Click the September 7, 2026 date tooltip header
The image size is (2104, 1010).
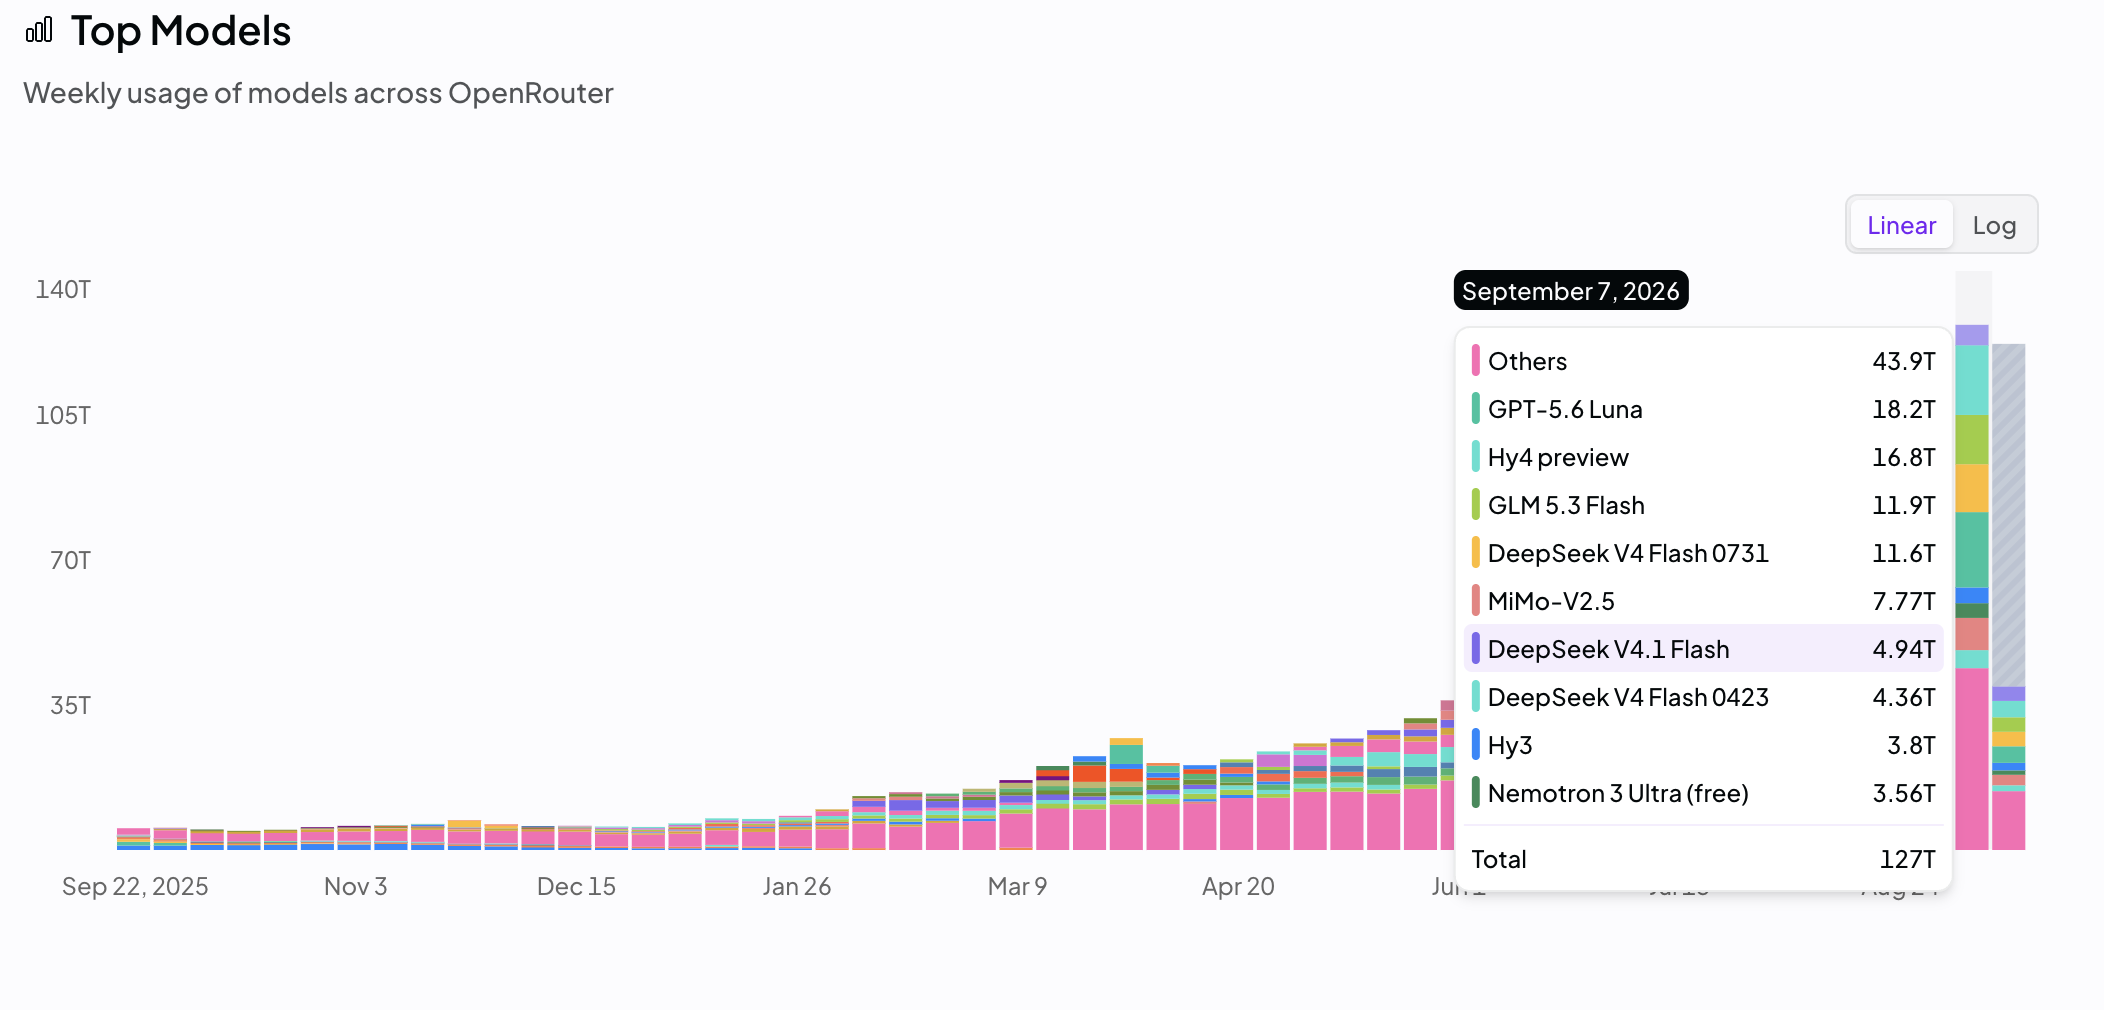pos(1571,290)
